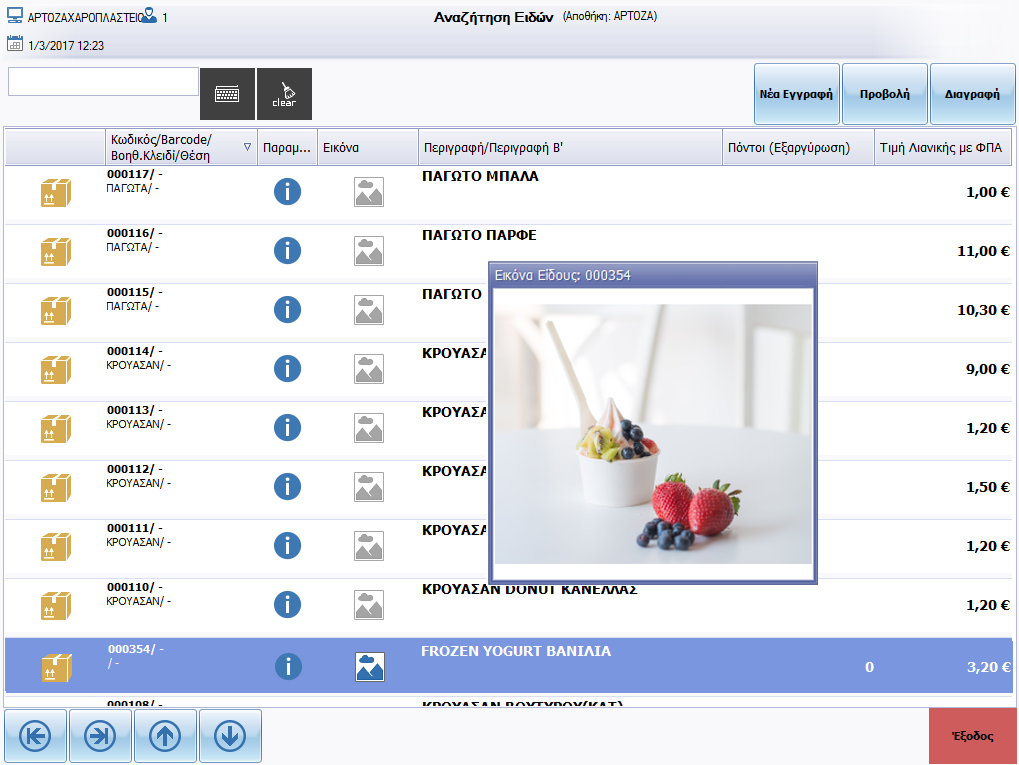Click Τιμή Λιανικής με ΦΠΑ column header
Viewport: 1019px width, 765px height.
944,148
